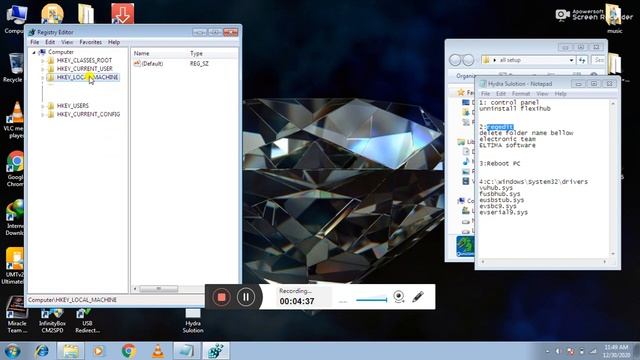Screen dimensions: 640x360
Task: Open UMTv2 Ultimate desktop icon
Action: tap(14, 266)
